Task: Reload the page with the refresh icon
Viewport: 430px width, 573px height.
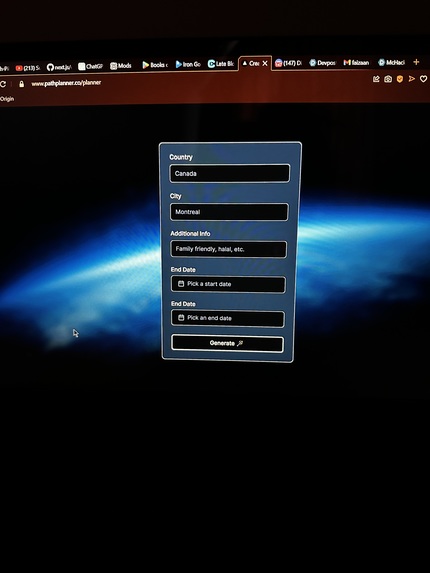Action: pos(3,84)
